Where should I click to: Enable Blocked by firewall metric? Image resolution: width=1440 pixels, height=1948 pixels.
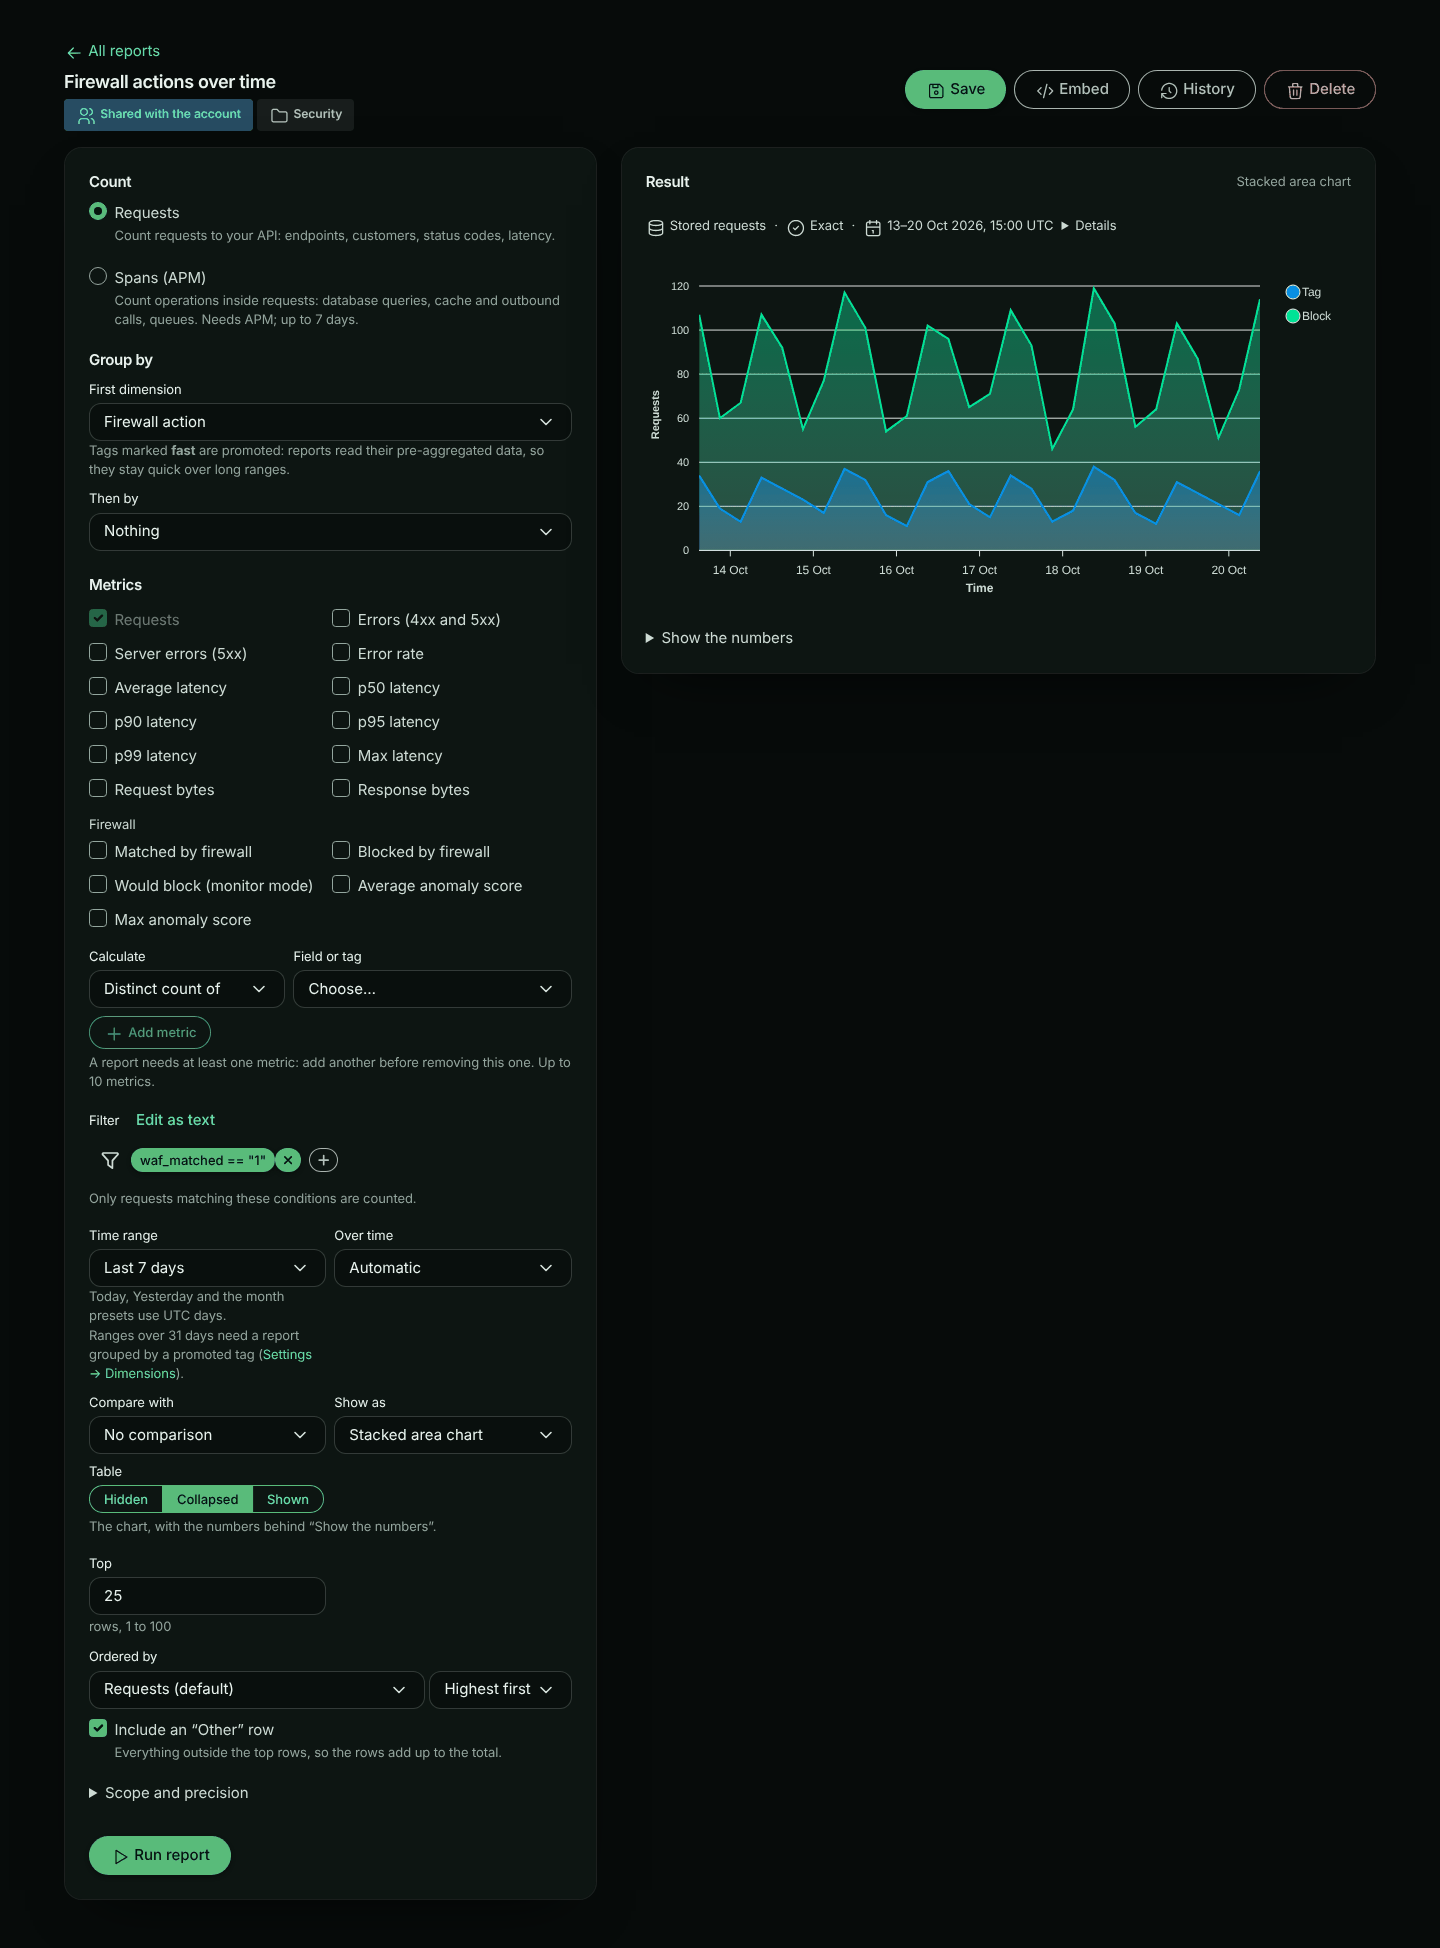click(x=341, y=850)
